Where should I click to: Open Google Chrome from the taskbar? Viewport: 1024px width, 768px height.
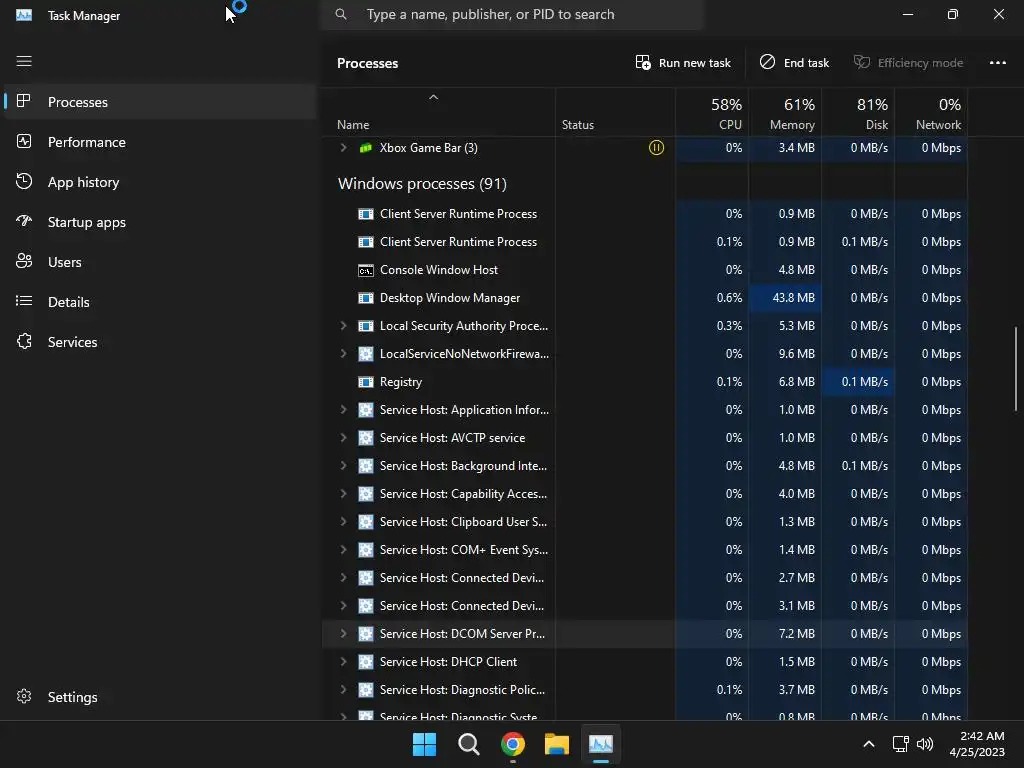point(513,744)
